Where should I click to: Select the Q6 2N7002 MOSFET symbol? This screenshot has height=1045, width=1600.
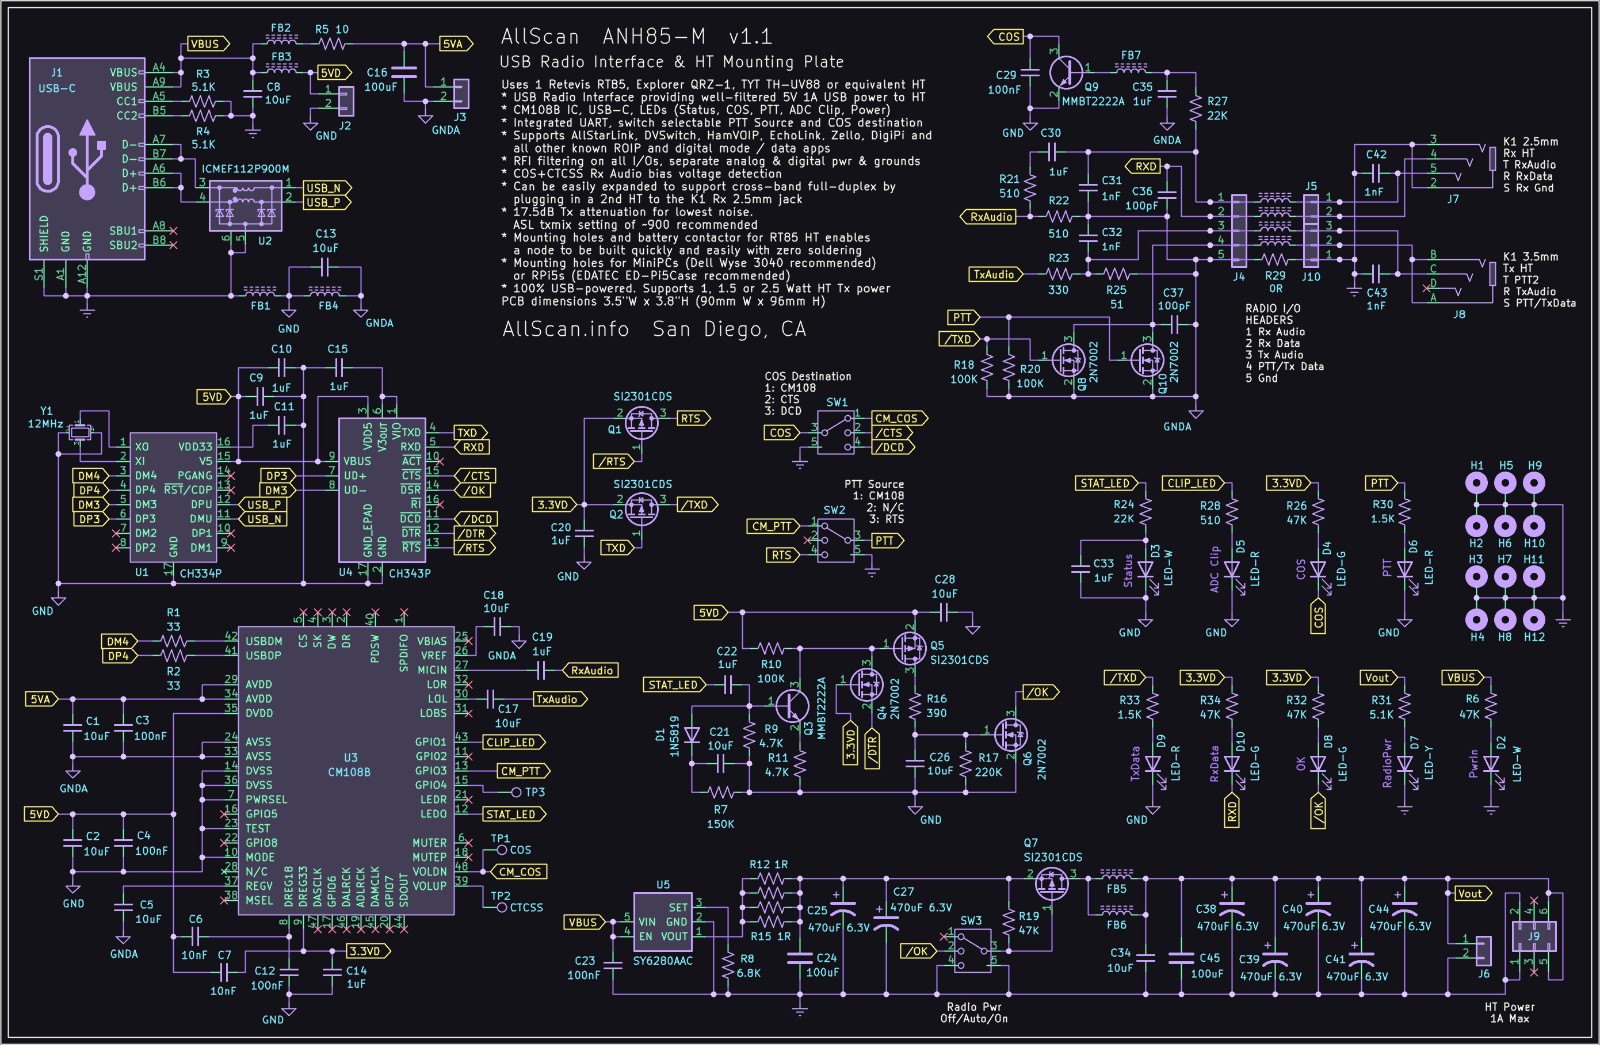pos(1011,736)
